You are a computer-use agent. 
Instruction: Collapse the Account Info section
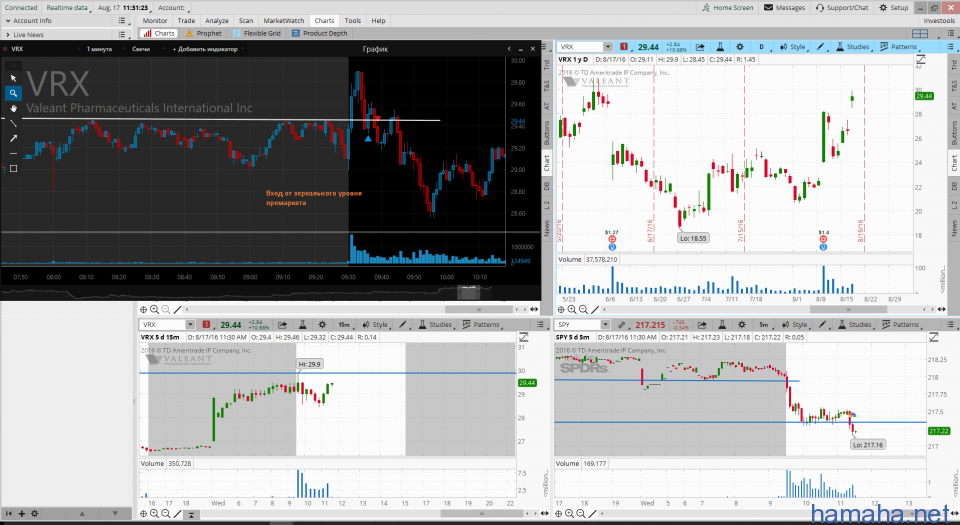tap(8, 21)
